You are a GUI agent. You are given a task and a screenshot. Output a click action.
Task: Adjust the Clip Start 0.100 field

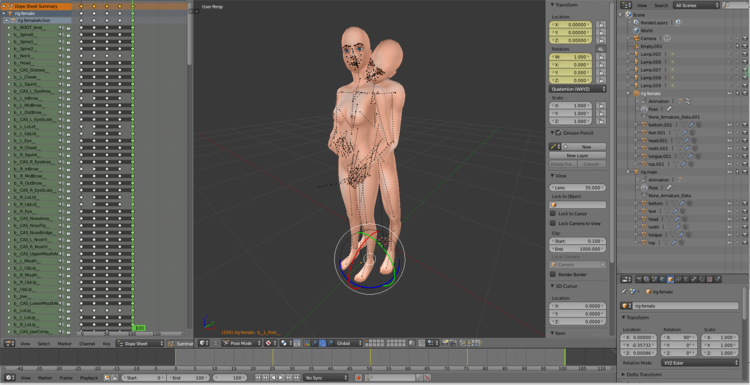(x=578, y=241)
